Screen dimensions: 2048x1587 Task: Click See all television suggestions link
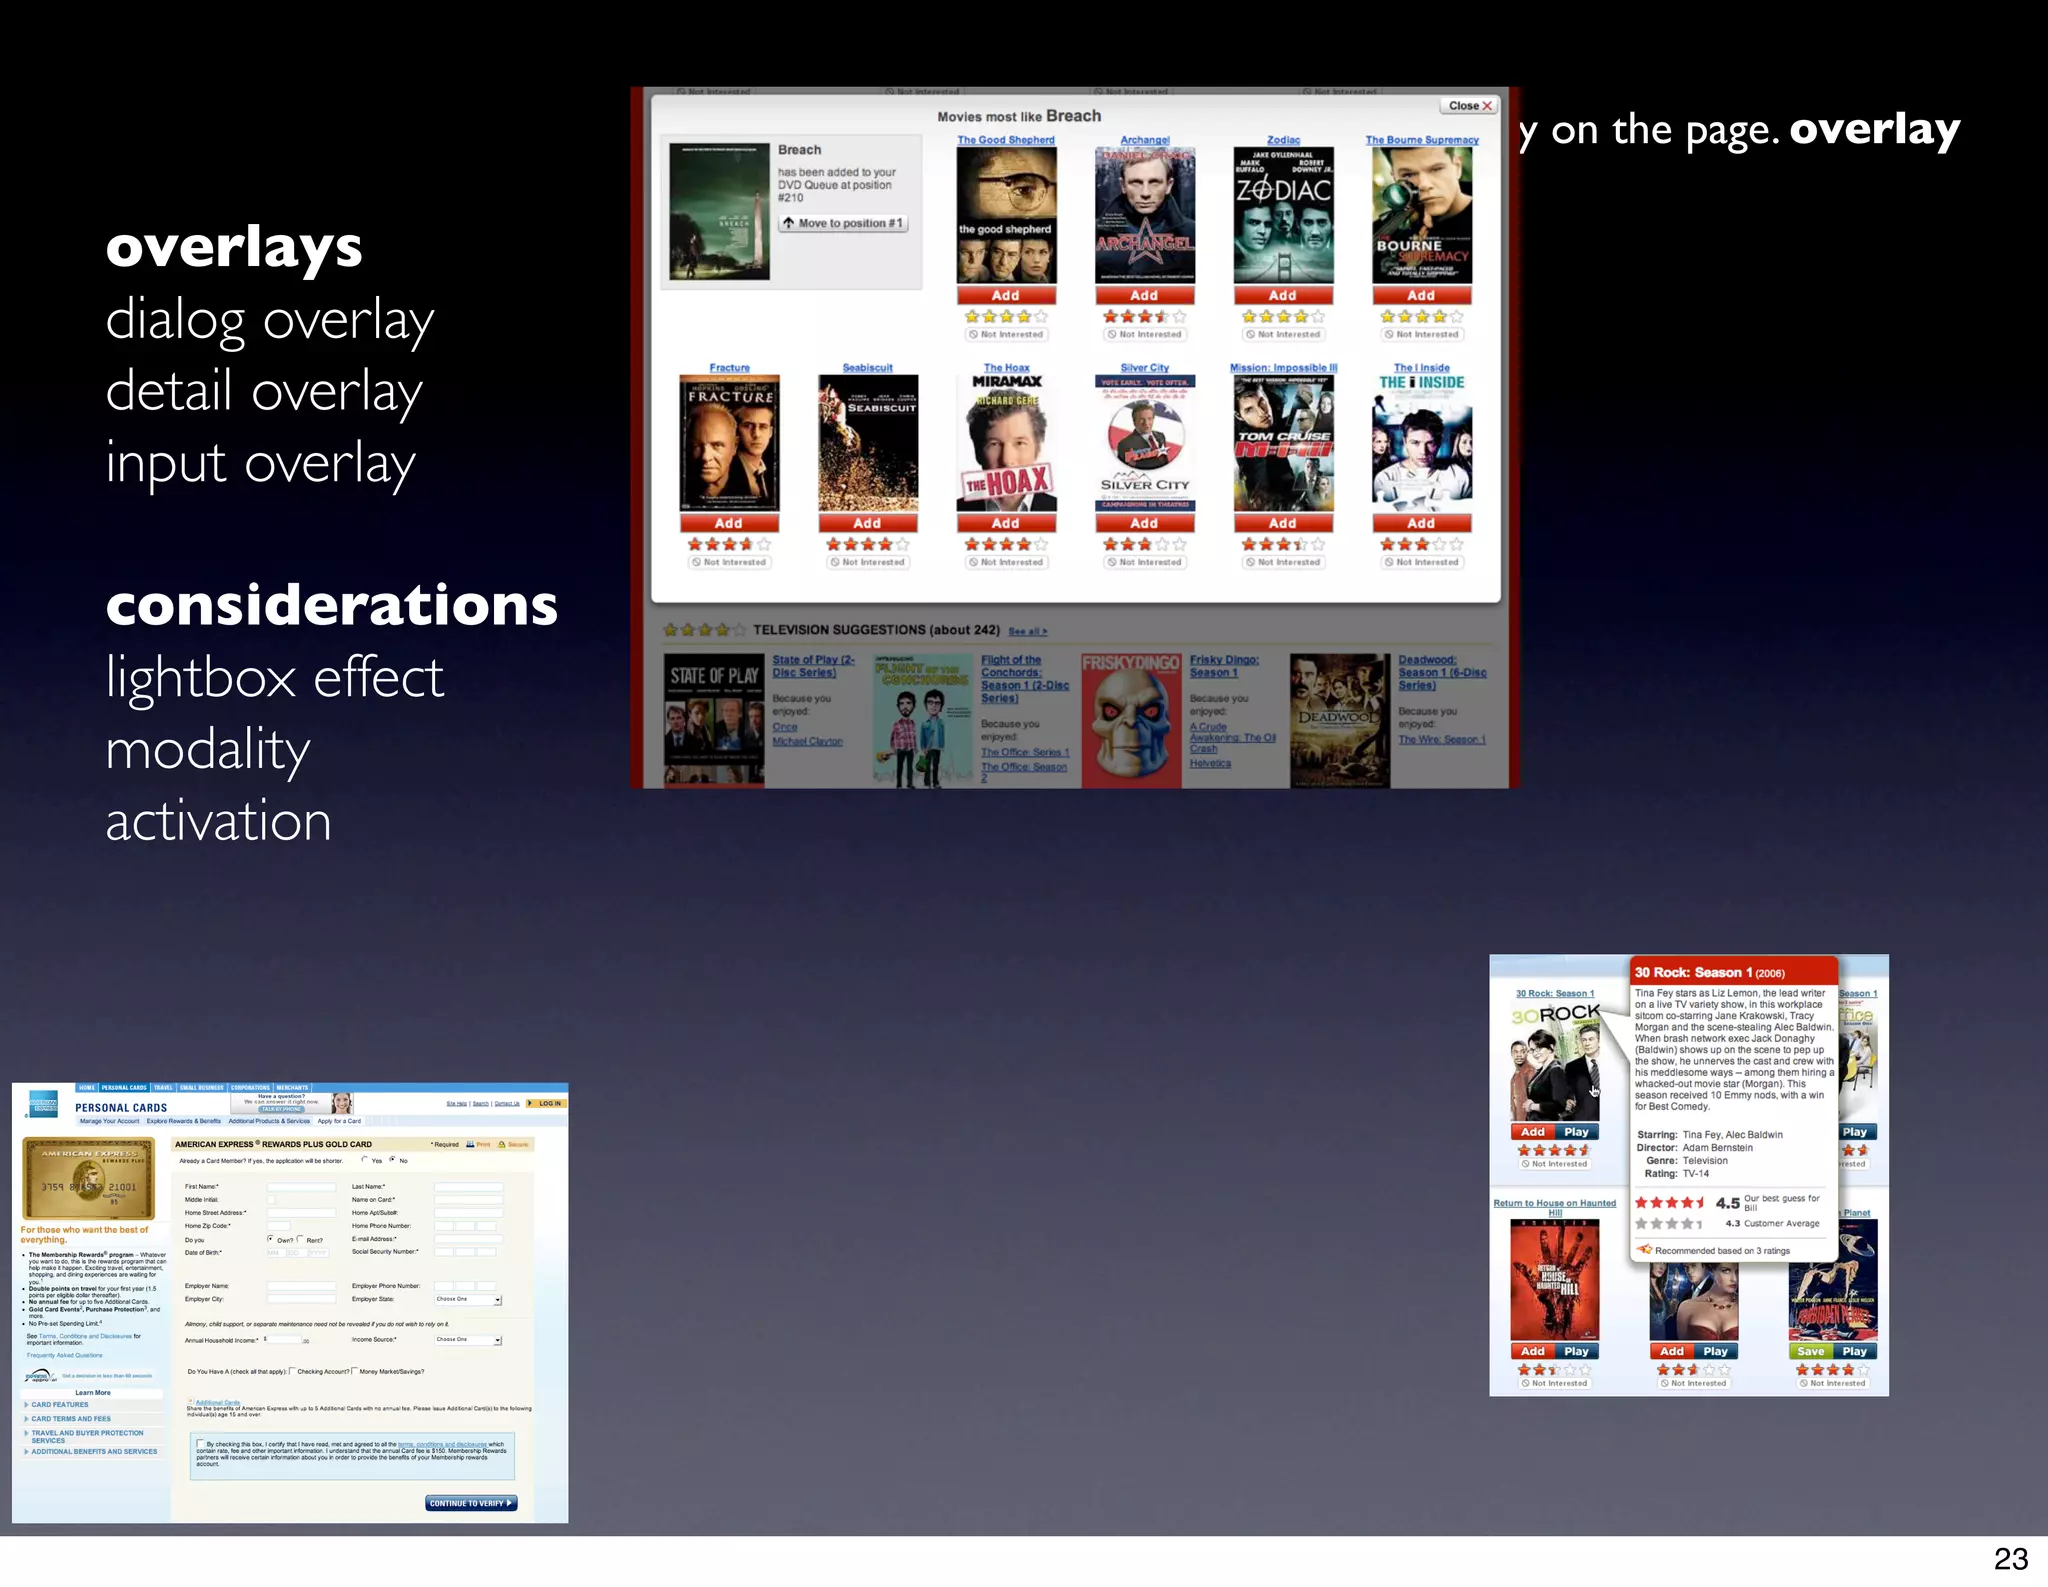(x=1028, y=632)
